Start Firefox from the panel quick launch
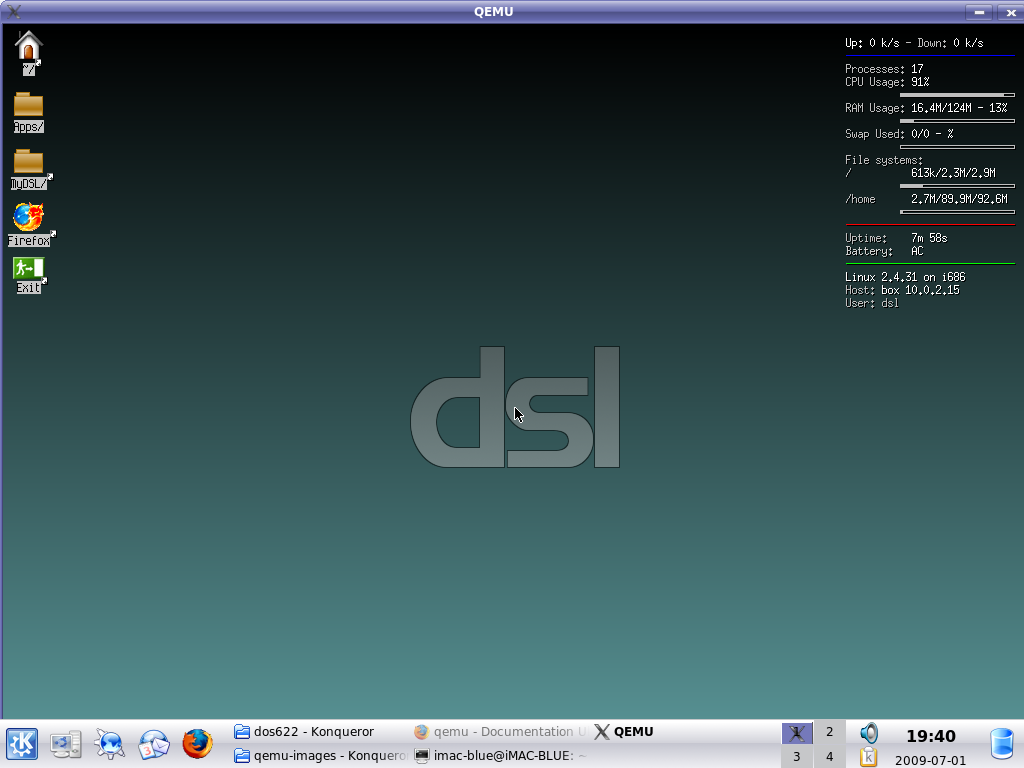This screenshot has width=1024, height=768. (x=197, y=744)
